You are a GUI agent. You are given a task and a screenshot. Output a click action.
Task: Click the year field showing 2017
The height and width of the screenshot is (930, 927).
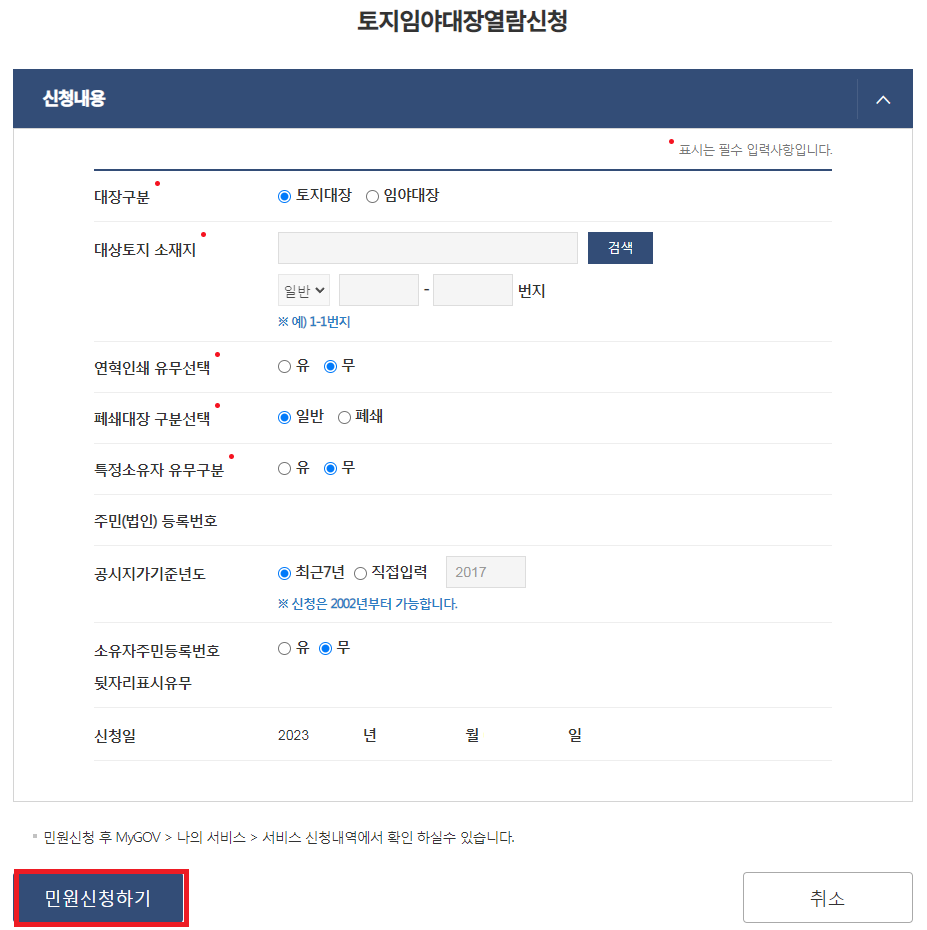pyautogui.click(x=486, y=572)
